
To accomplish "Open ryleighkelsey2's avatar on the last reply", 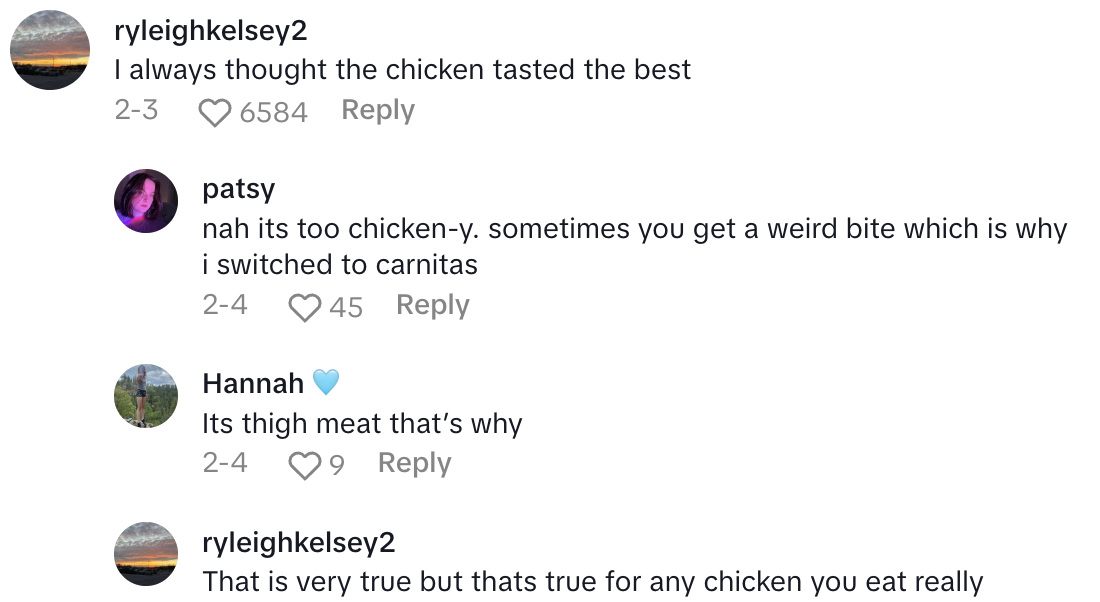I will click(x=146, y=554).
